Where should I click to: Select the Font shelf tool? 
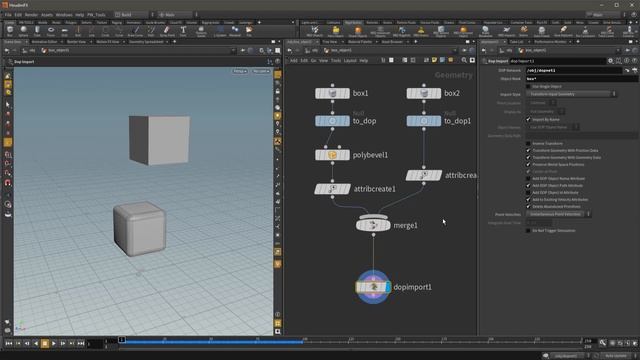click(183, 31)
